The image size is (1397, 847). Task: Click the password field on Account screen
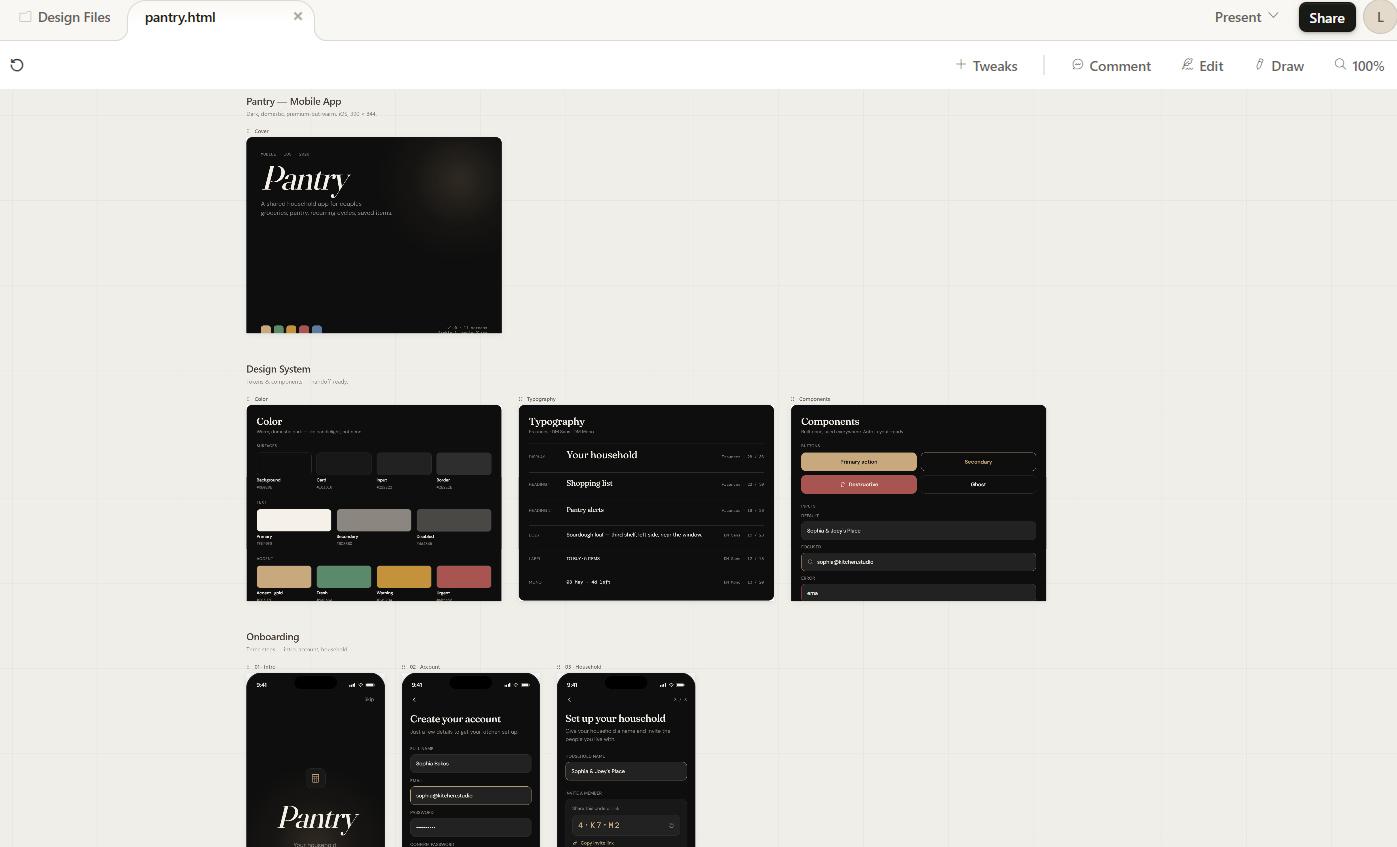[x=470, y=827]
